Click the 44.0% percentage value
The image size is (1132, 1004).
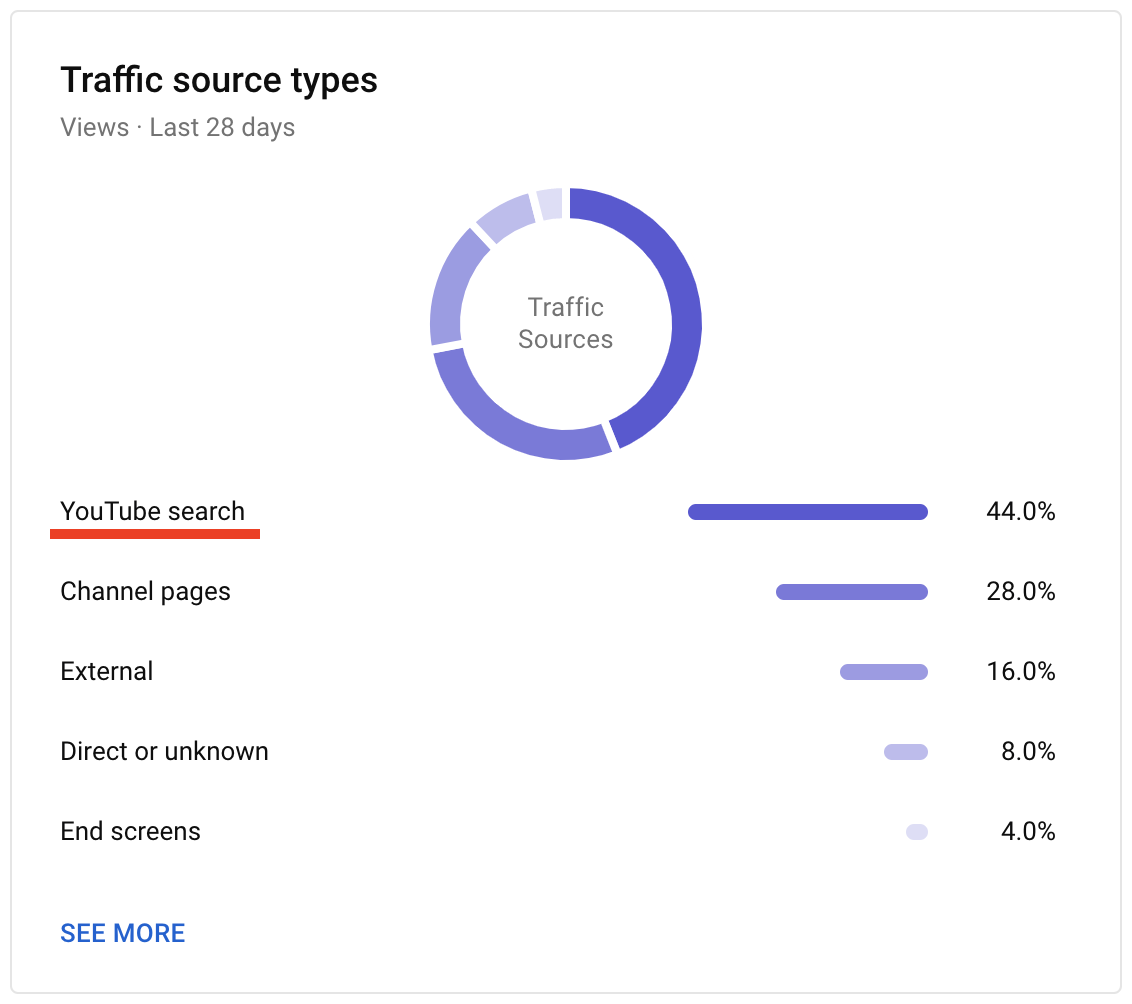click(1020, 512)
